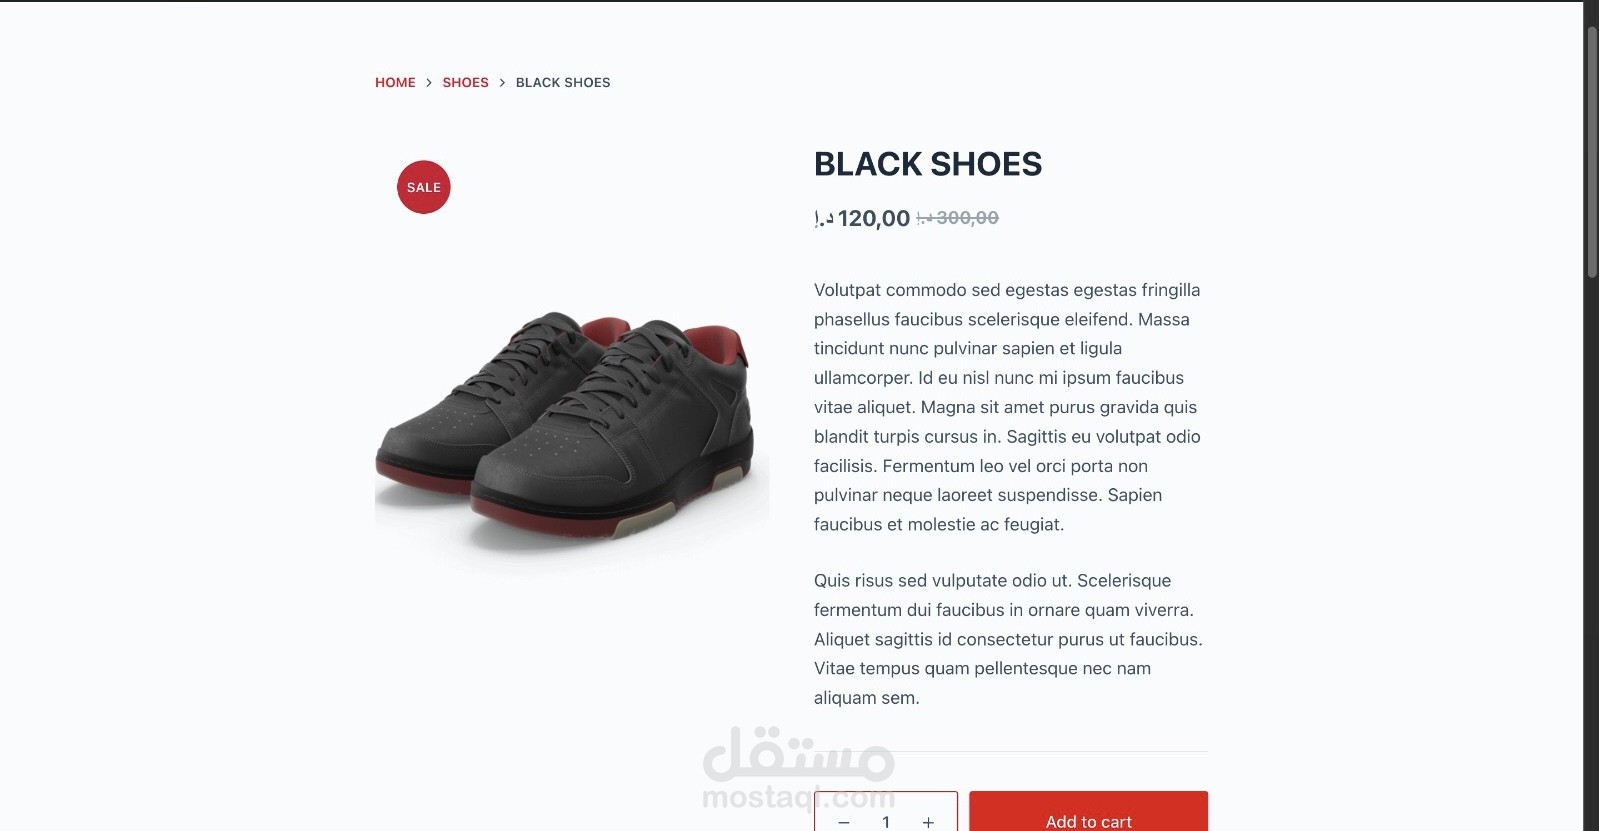Click the paragraph starting with Quis risus
This screenshot has width=1599, height=831.
[1008, 639]
